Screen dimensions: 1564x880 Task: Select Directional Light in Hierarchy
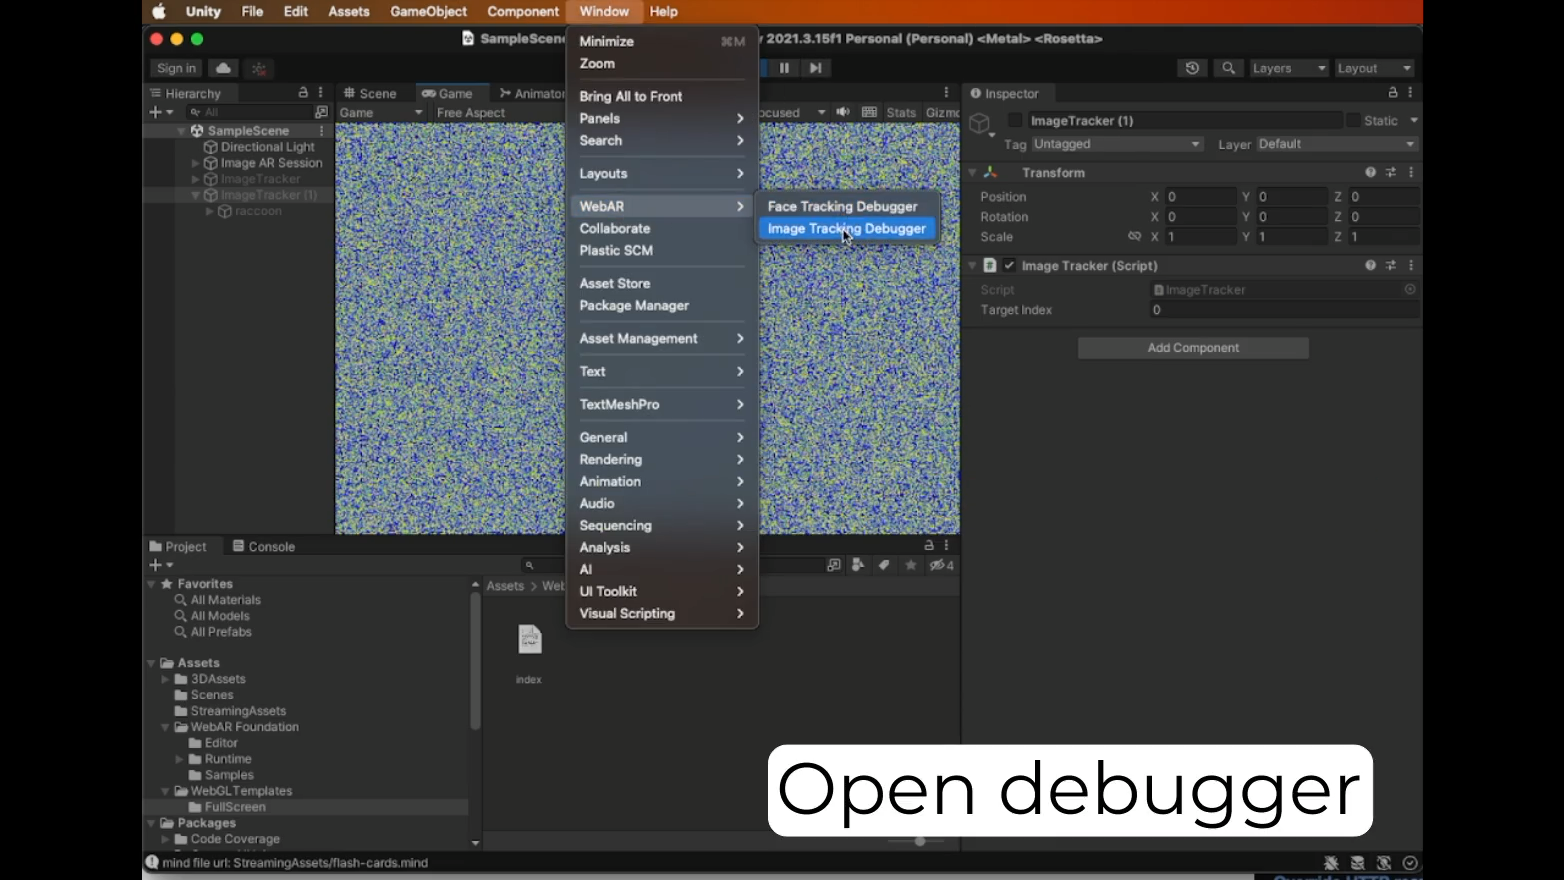click(267, 147)
